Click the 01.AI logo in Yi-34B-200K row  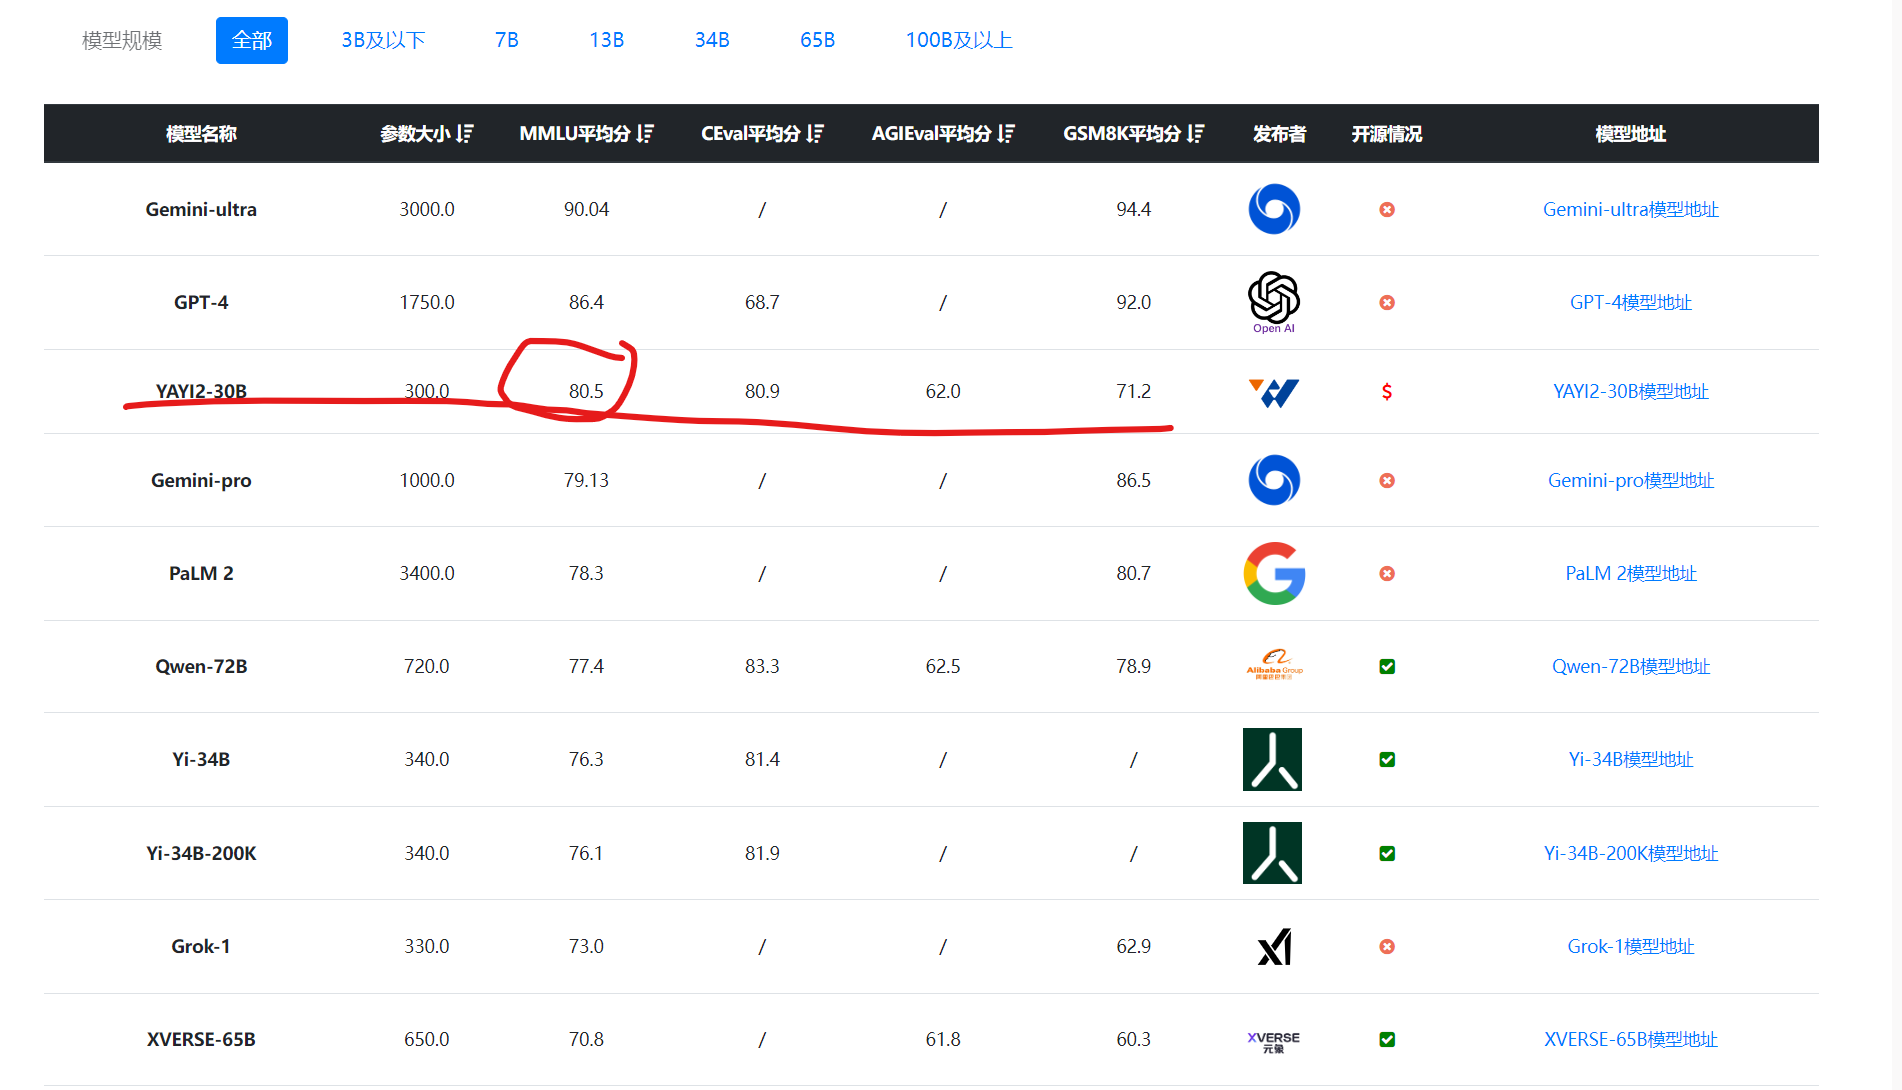(x=1272, y=853)
